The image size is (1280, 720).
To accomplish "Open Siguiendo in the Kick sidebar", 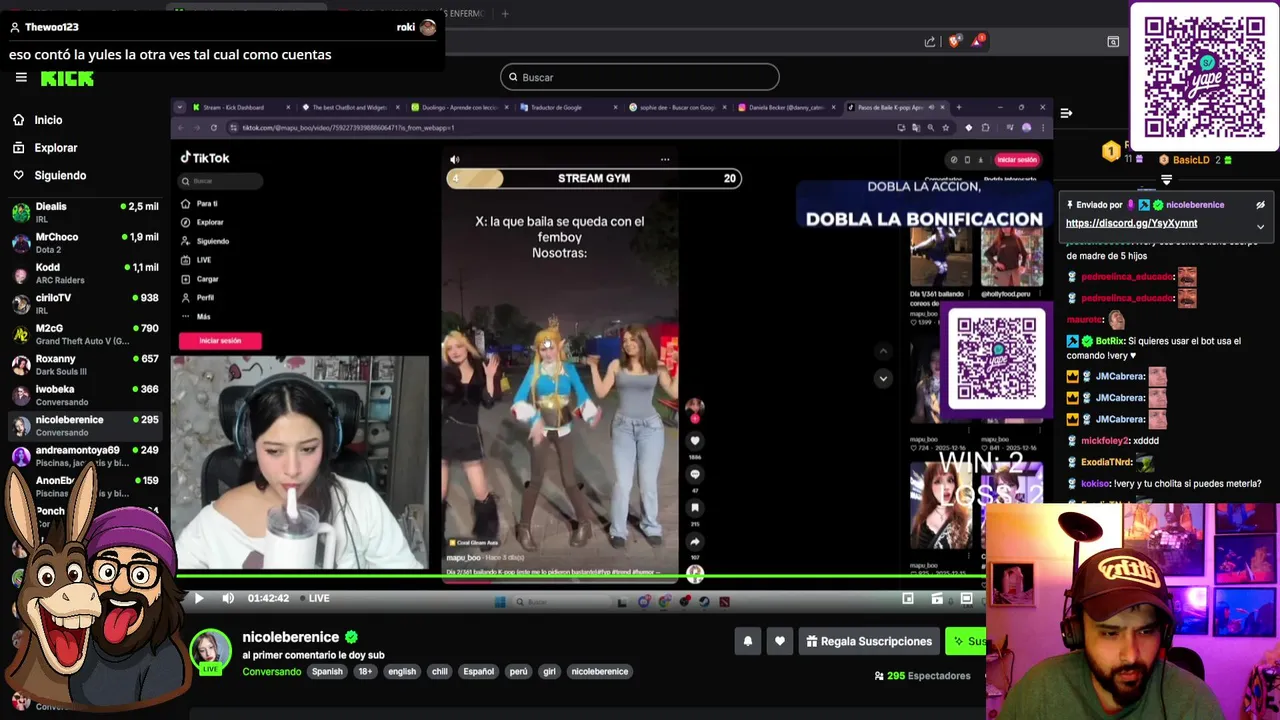I will point(49,175).
